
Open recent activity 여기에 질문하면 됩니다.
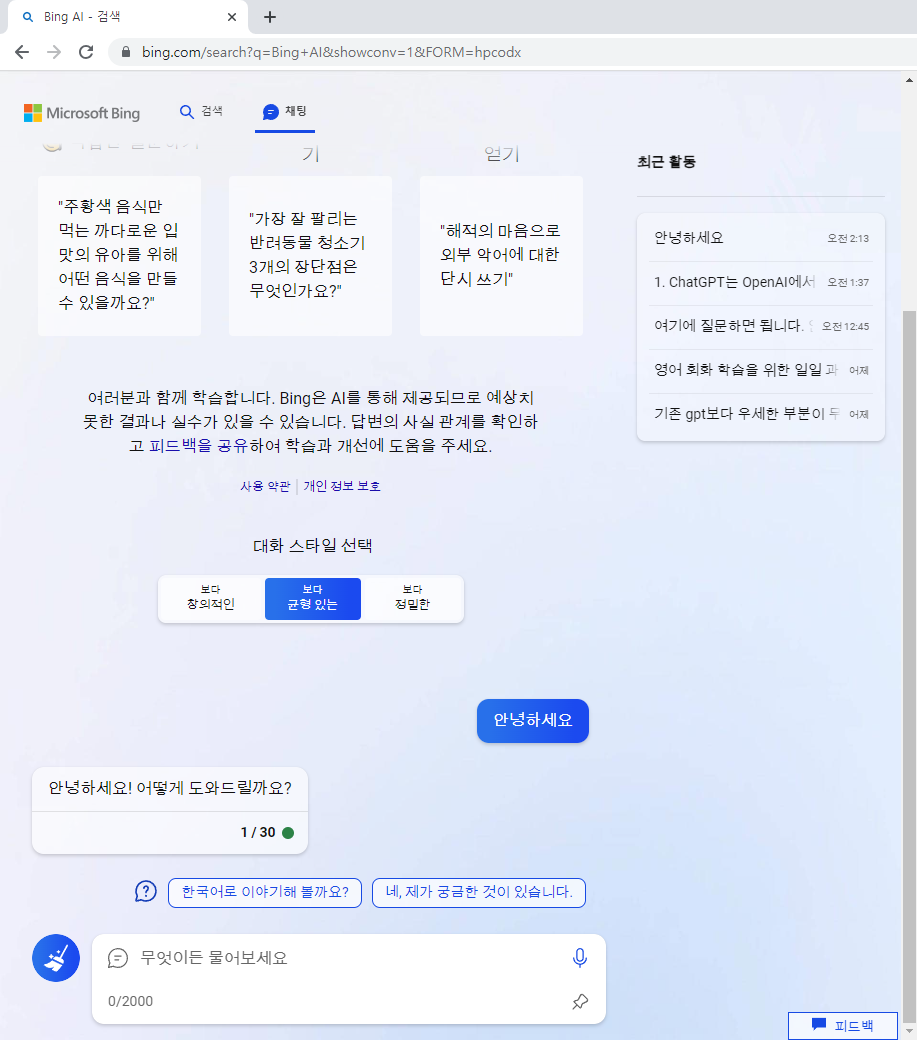click(761, 326)
